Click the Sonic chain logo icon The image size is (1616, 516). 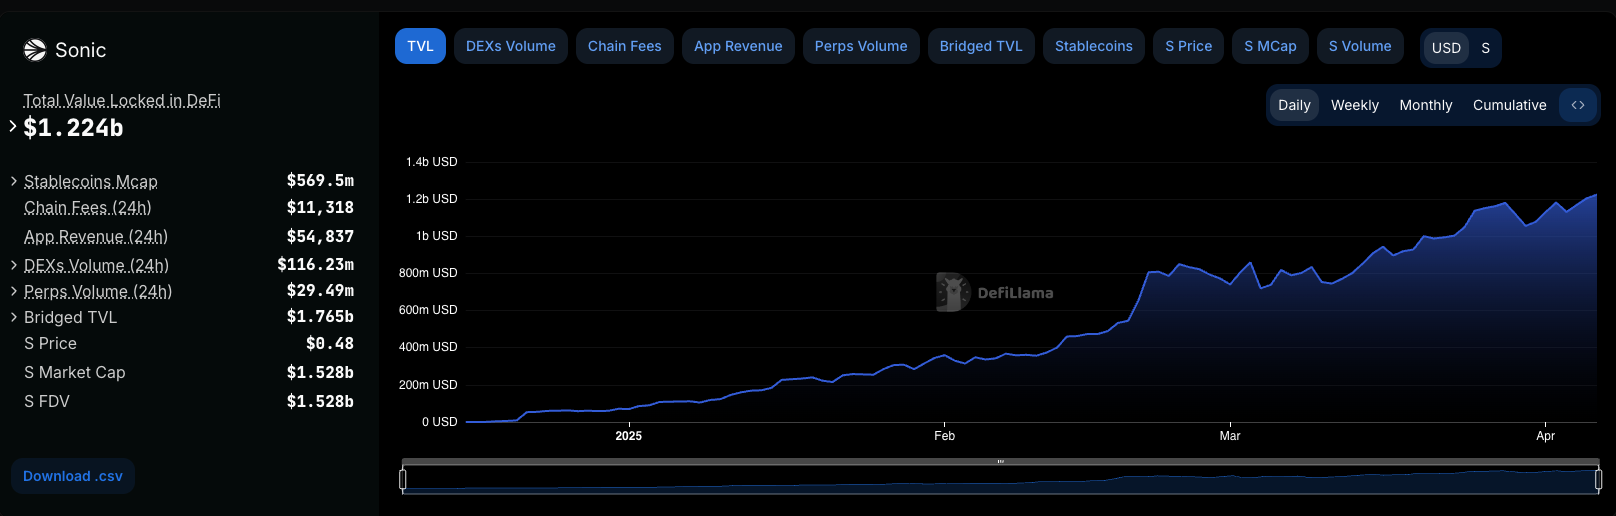pyautogui.click(x=35, y=50)
